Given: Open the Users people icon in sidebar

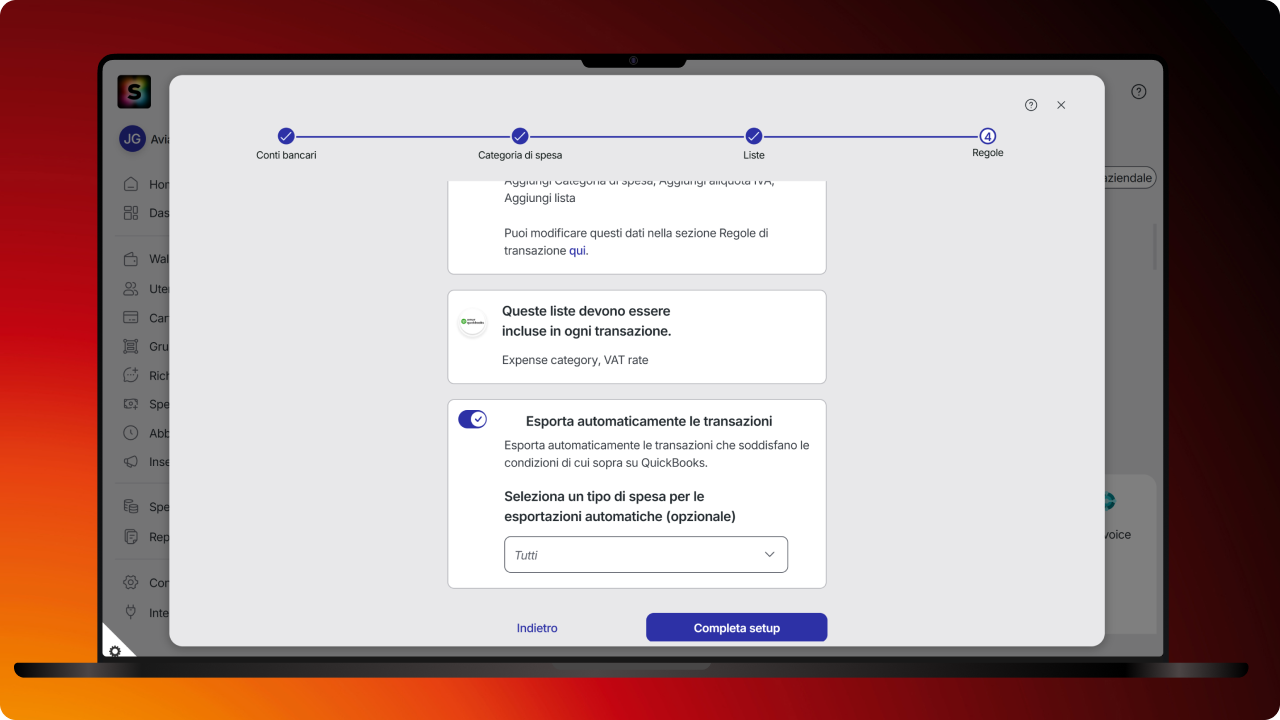Looking at the screenshot, I should 130,288.
